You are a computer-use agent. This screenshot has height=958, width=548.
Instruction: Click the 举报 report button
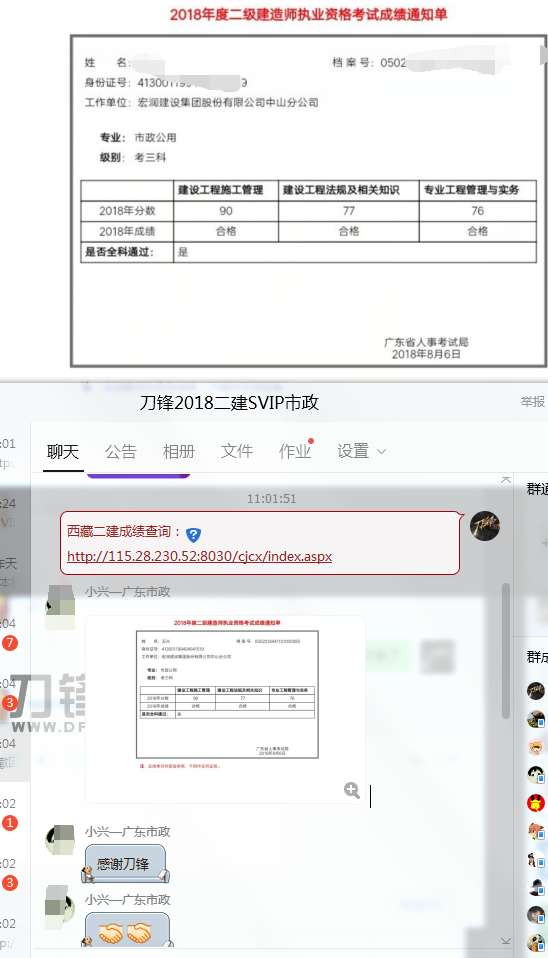pyautogui.click(x=532, y=401)
